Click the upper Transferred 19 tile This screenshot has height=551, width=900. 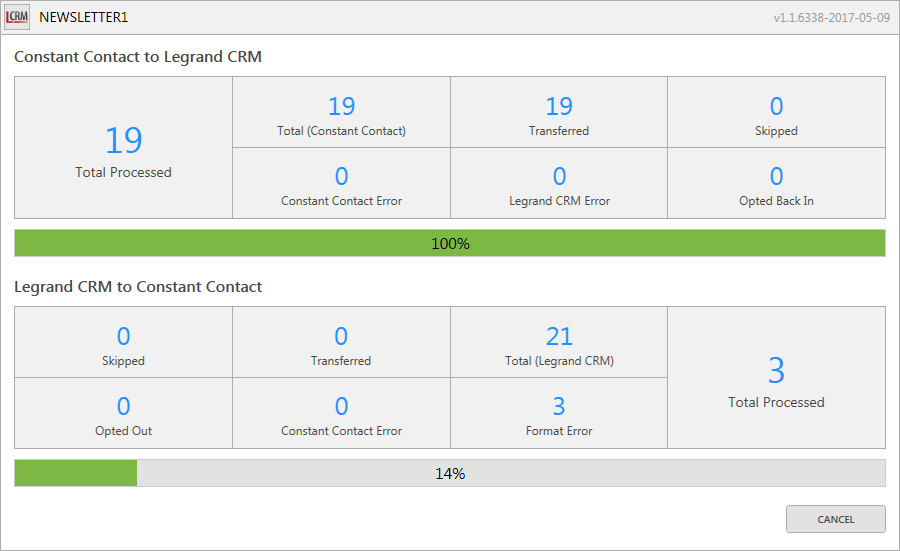(x=558, y=113)
